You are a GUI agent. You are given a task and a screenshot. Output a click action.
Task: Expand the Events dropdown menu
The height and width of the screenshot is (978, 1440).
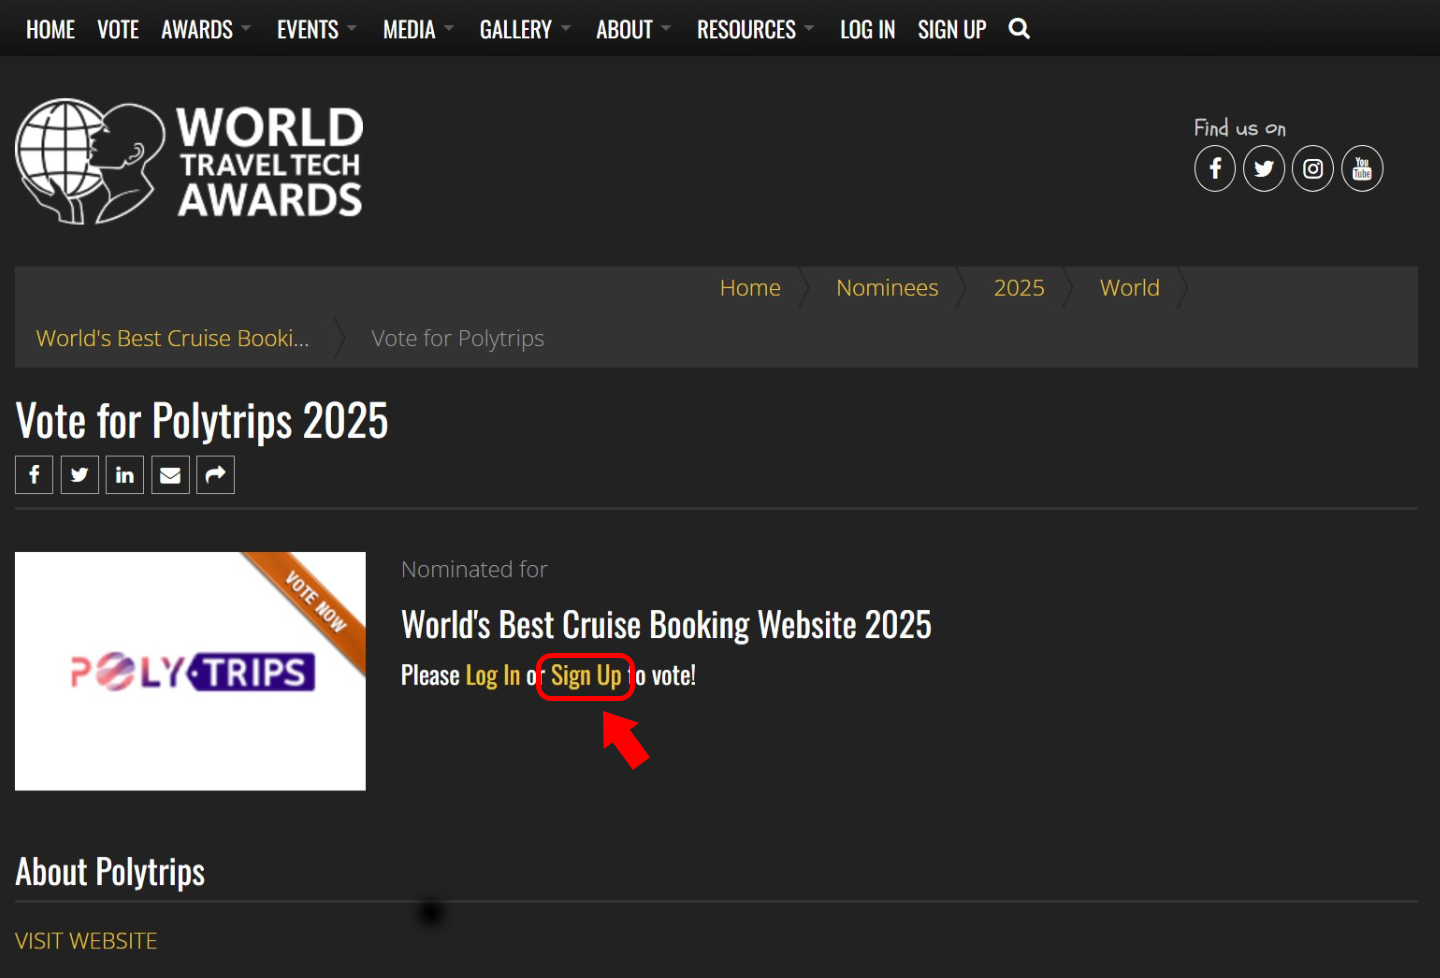click(315, 30)
